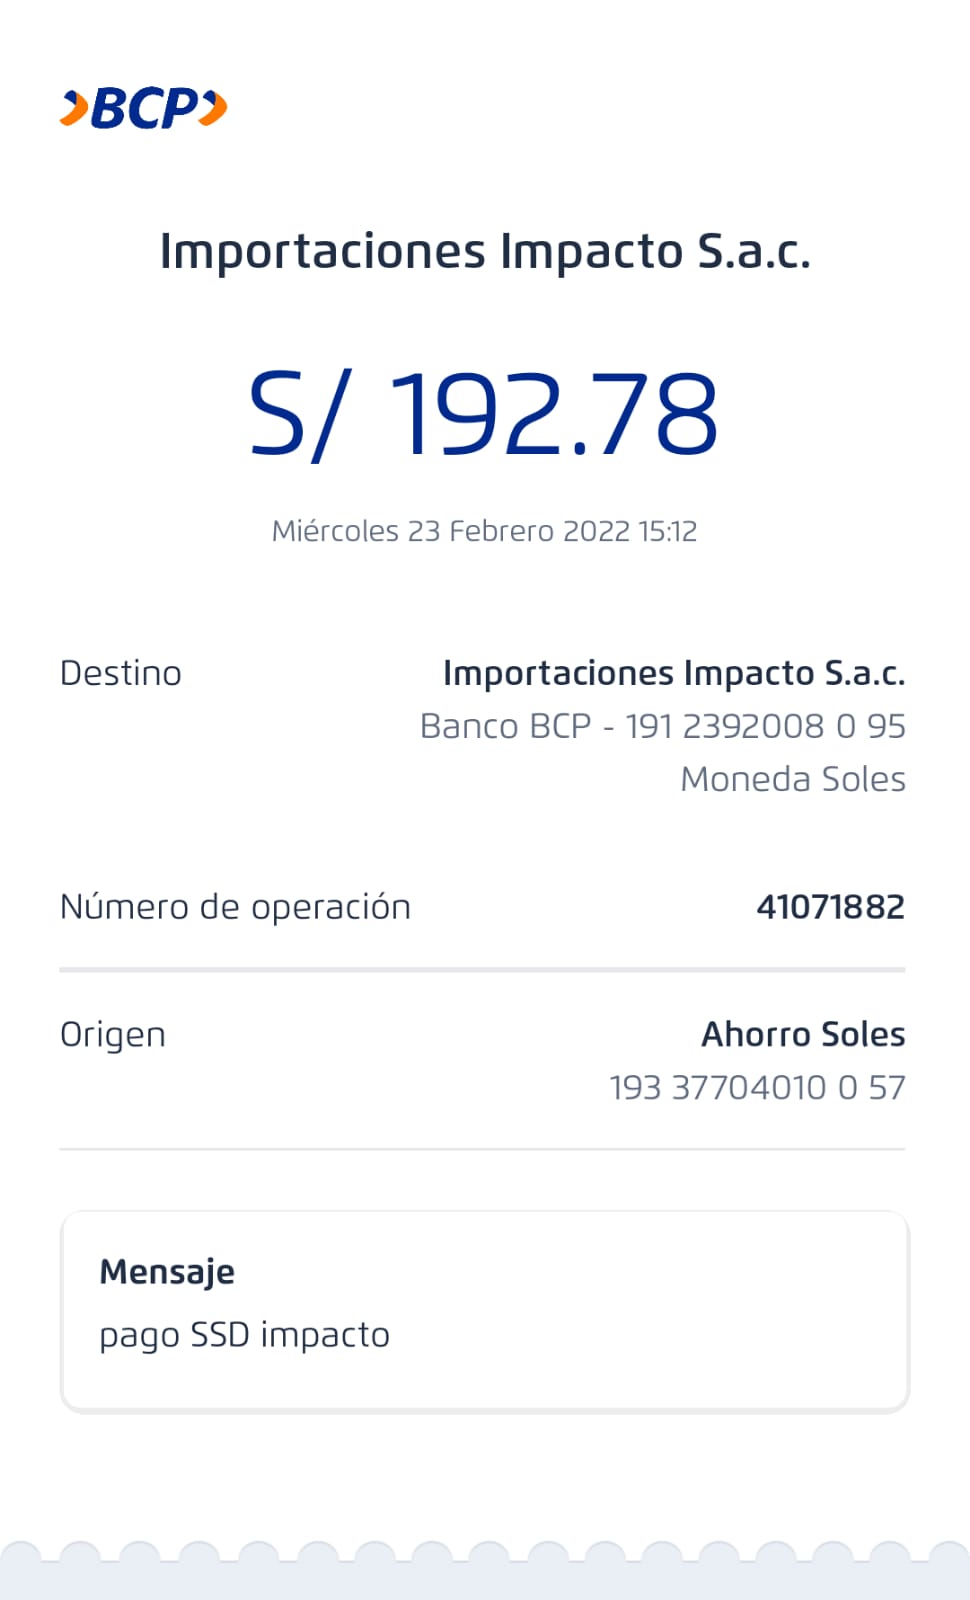The width and height of the screenshot is (970, 1600).
Task: Select origin account number 193 37704010 0 57
Action: [x=757, y=1088]
